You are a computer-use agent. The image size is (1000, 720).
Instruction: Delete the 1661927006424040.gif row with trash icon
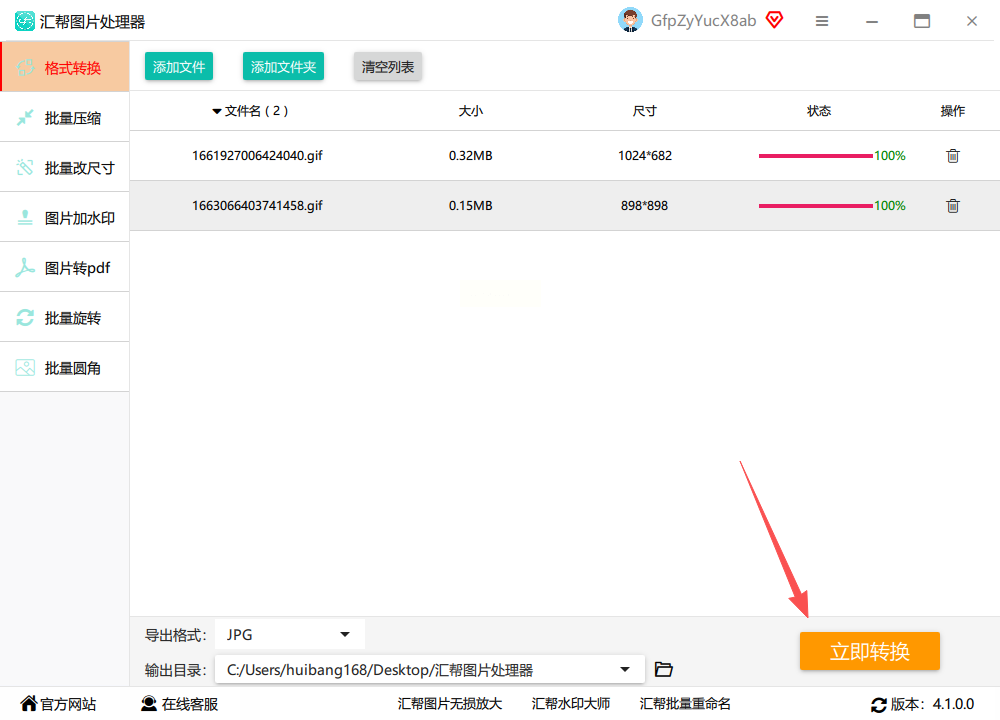[953, 156]
